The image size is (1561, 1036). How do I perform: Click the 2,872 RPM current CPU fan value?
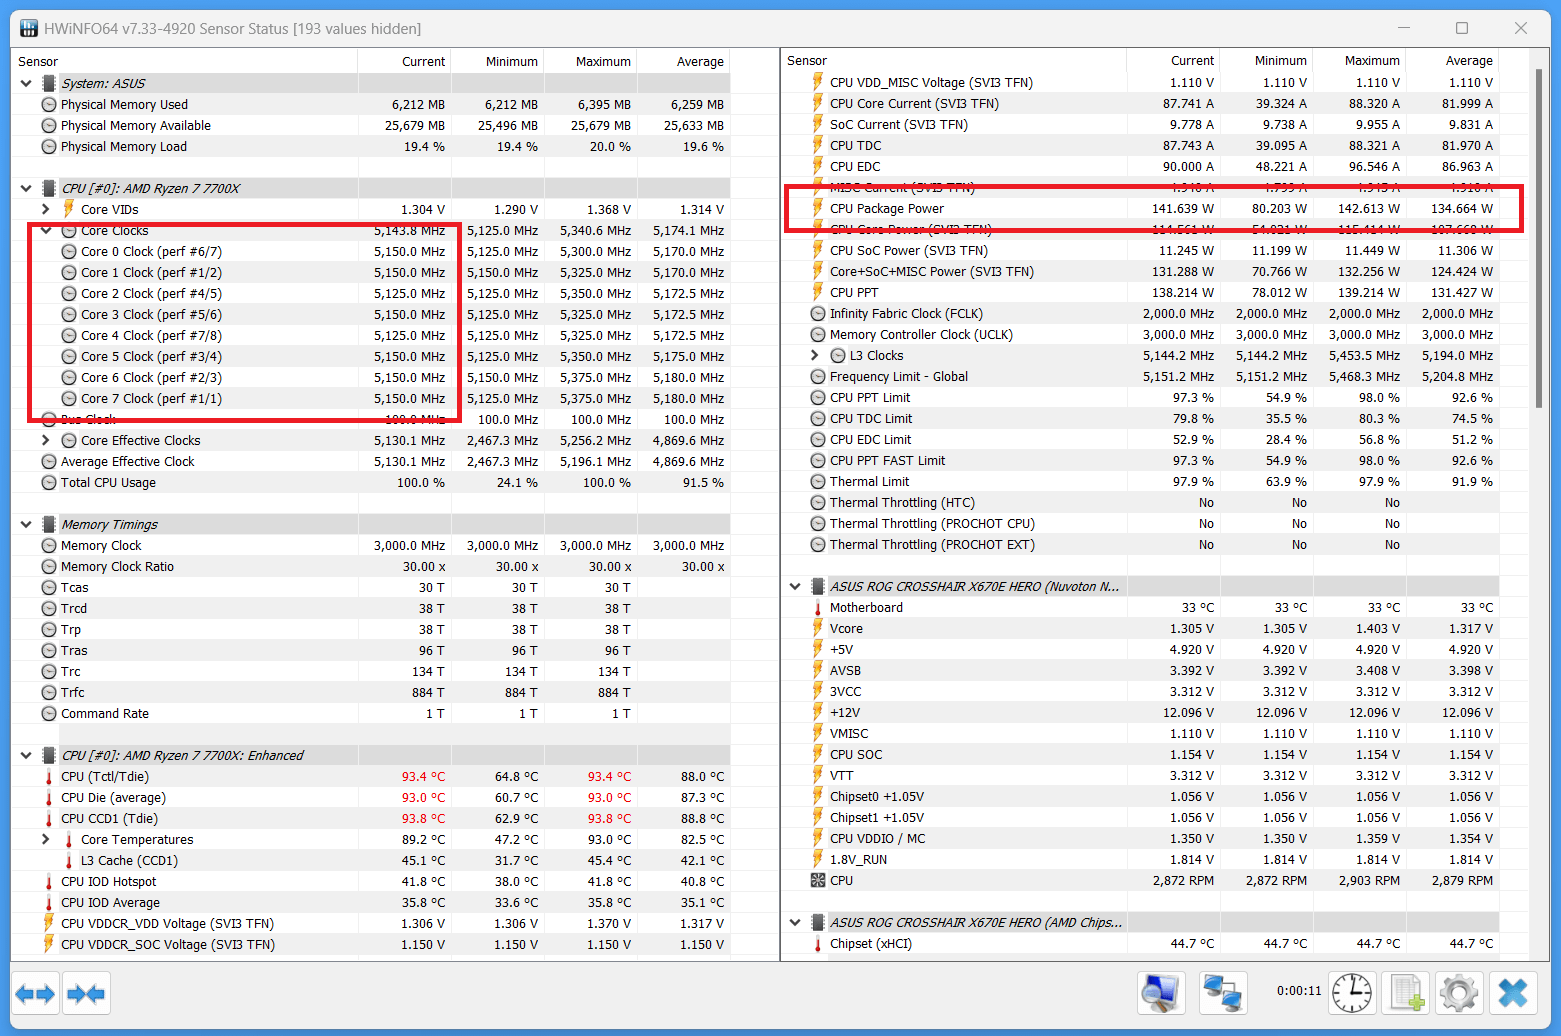click(x=1183, y=881)
